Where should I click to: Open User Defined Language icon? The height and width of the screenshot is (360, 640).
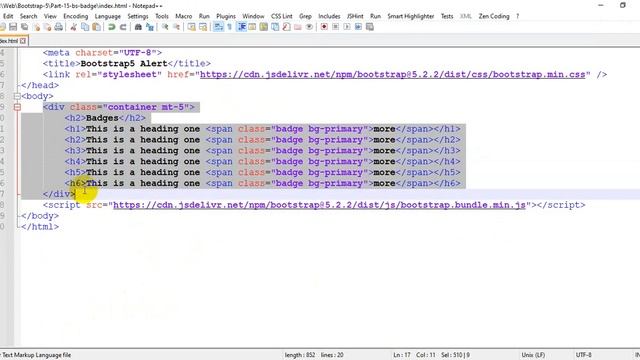point(252,27)
